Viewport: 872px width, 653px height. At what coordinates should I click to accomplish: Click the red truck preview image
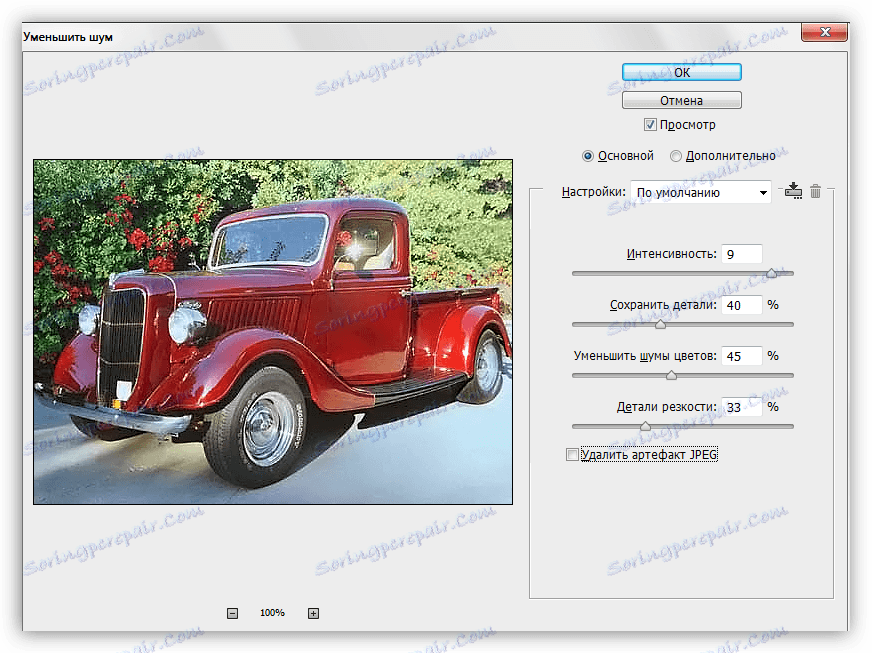pos(273,331)
